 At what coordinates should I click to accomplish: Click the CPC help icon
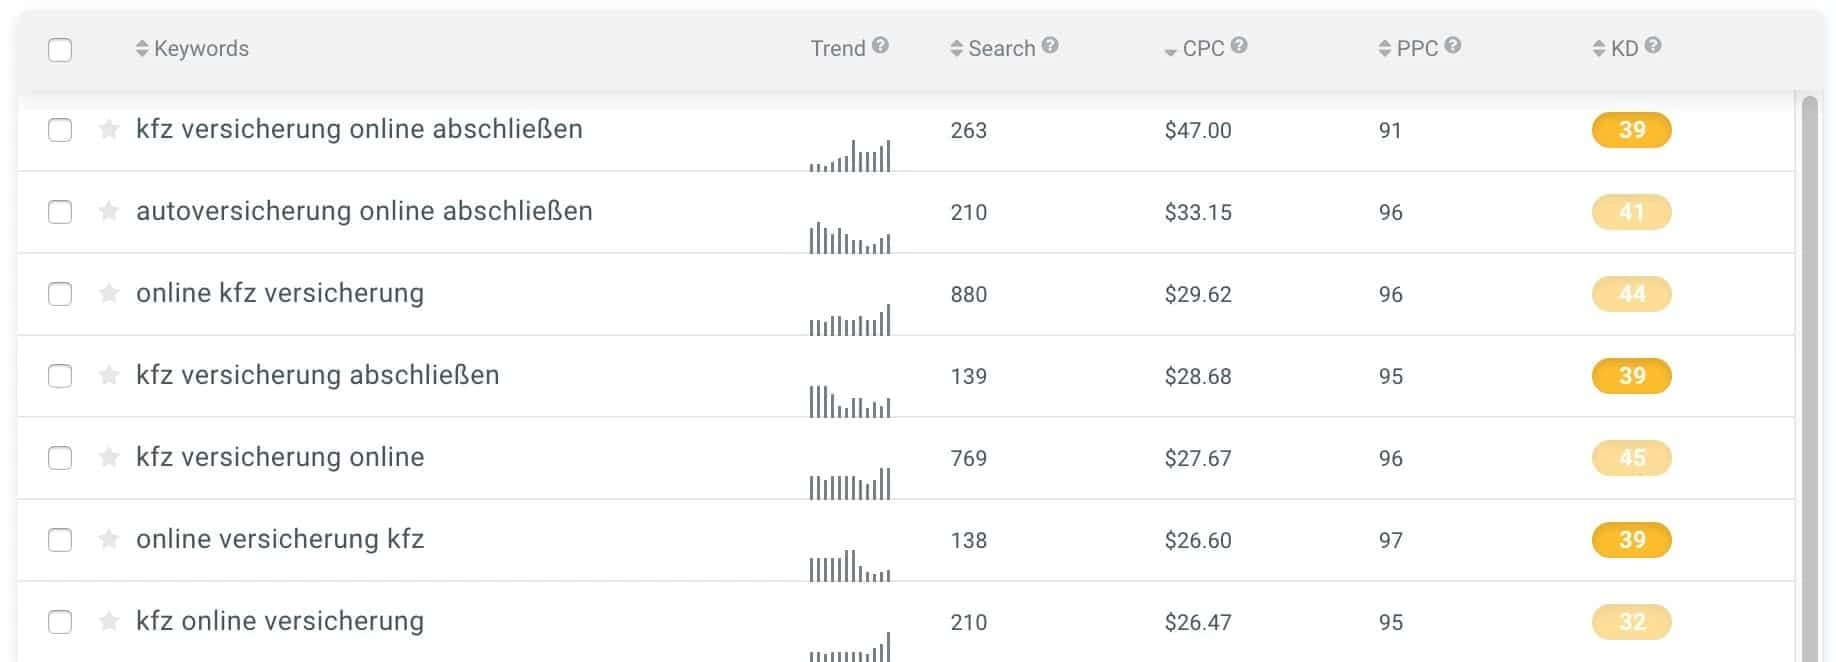pyautogui.click(x=1240, y=43)
